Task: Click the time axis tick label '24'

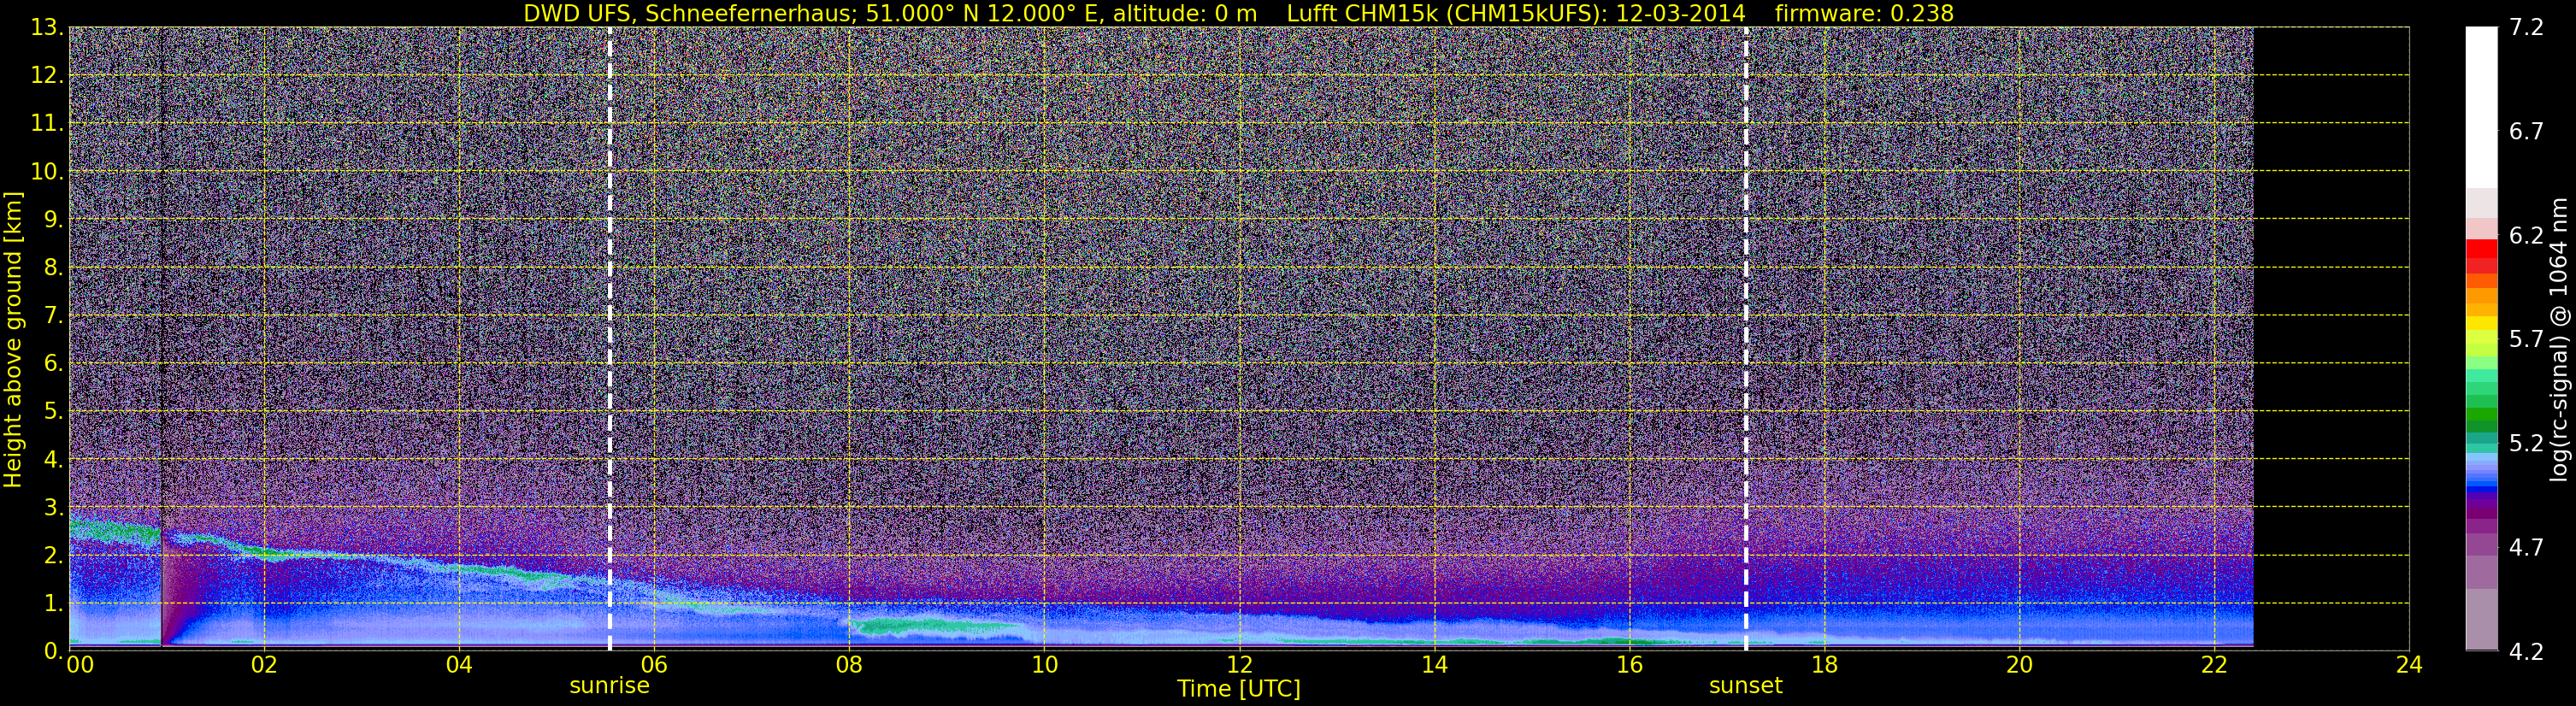Action: tap(2409, 664)
